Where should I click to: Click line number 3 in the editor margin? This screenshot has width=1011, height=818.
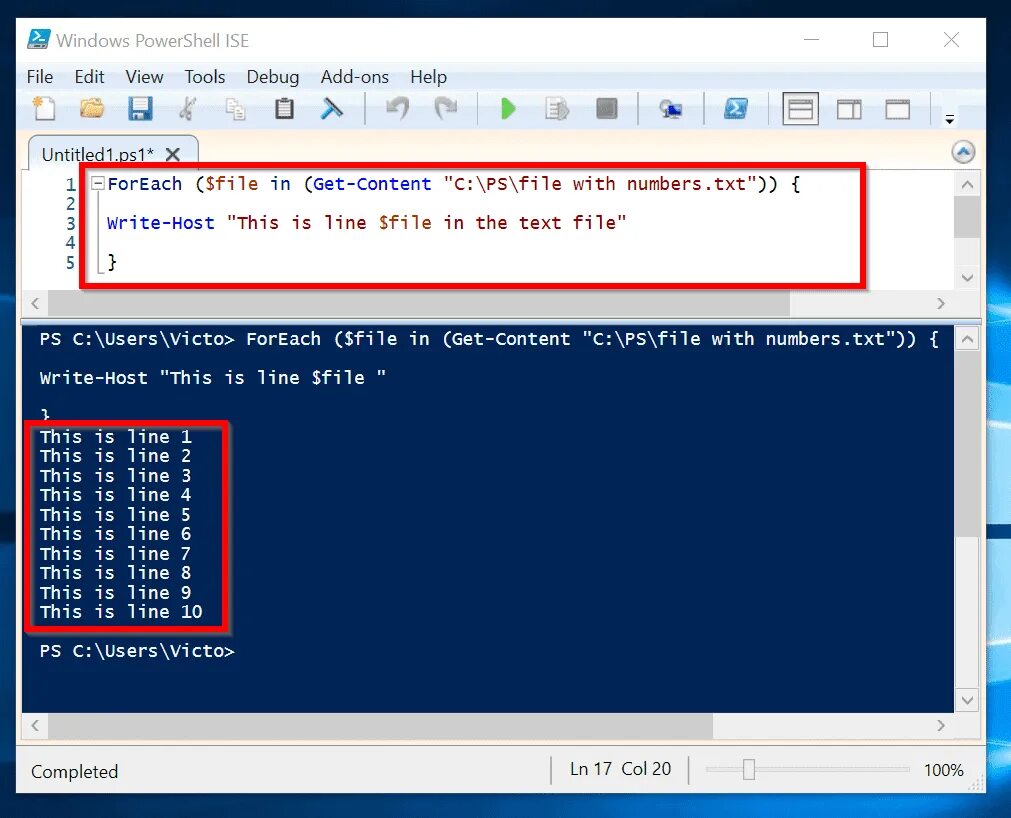coord(70,224)
